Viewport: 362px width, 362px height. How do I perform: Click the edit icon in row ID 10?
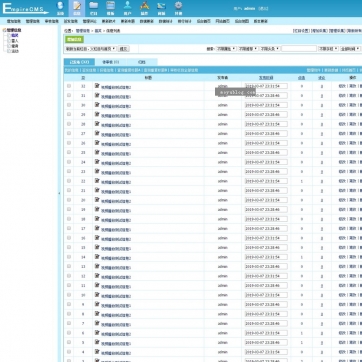(97, 295)
